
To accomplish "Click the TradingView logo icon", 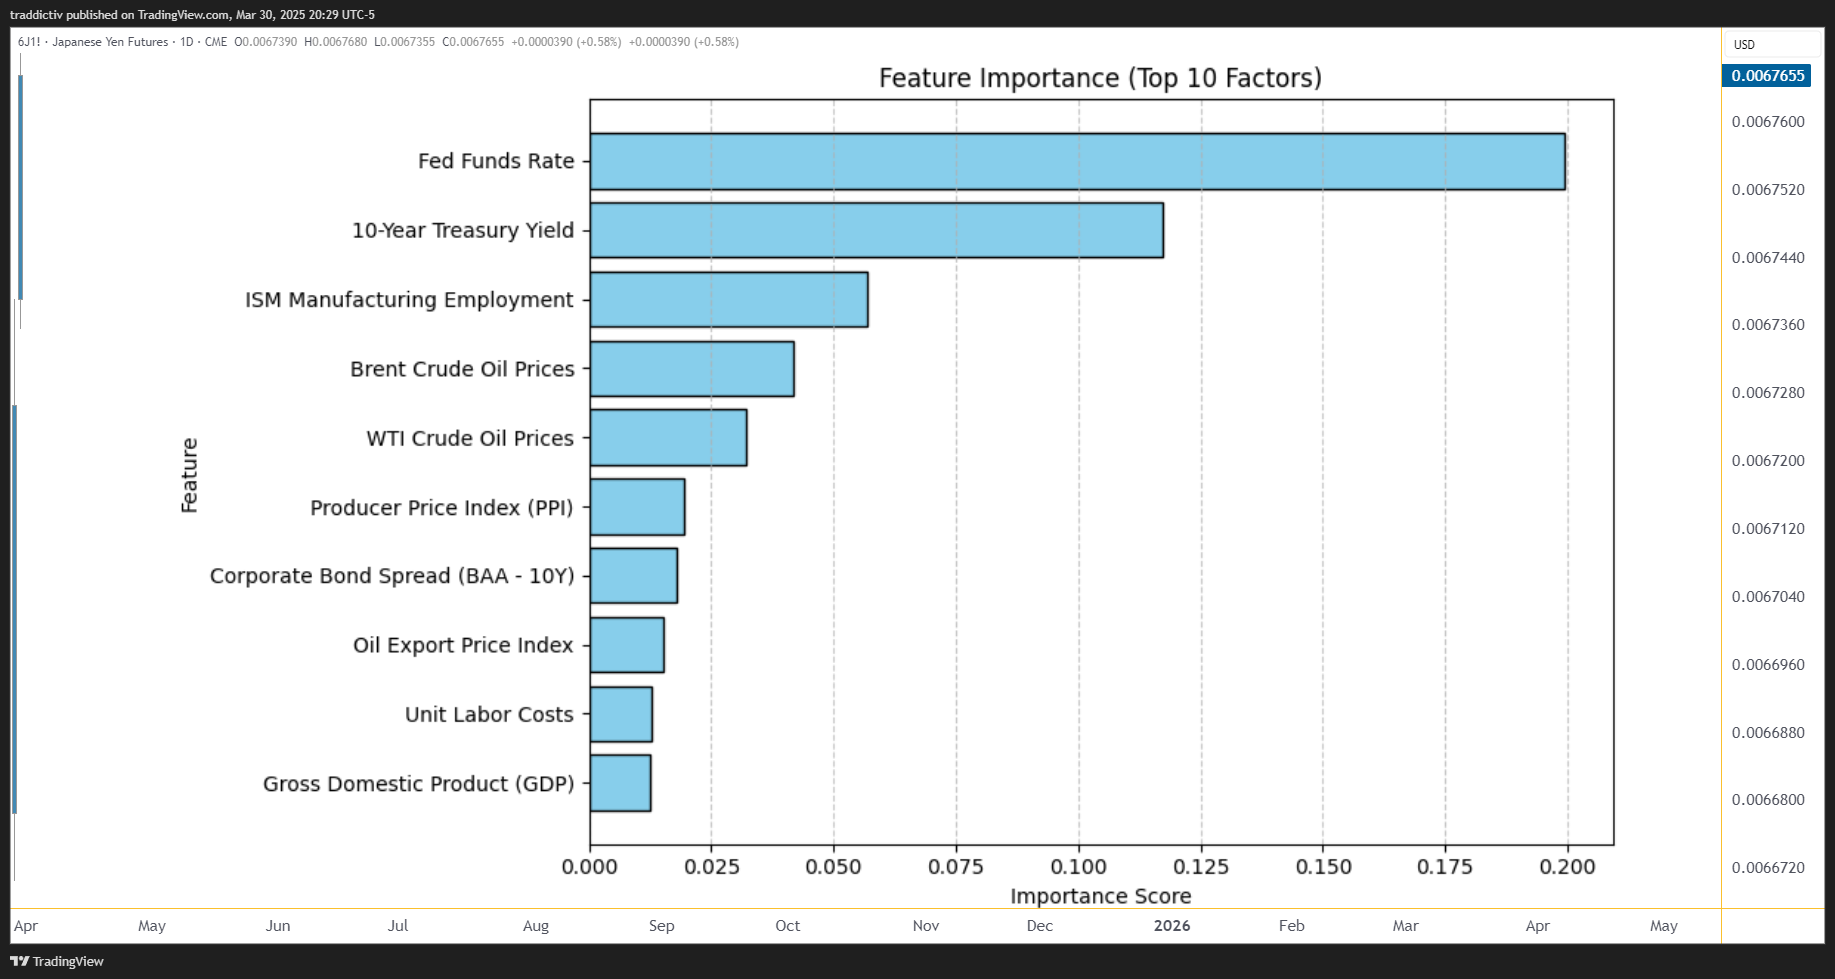I will point(19,961).
